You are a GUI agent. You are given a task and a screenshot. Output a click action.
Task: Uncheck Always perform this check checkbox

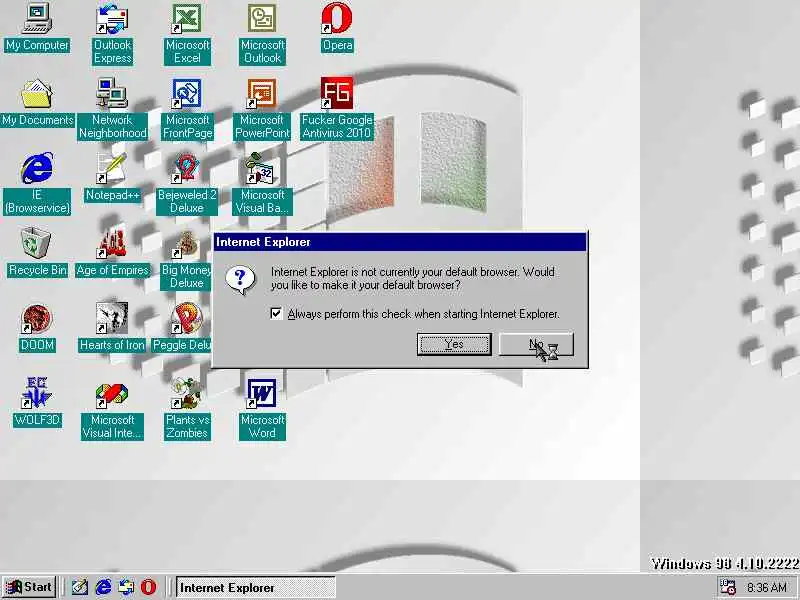point(276,313)
